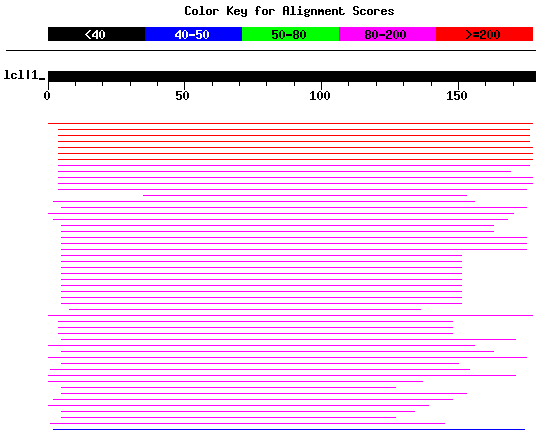This screenshot has height=433, width=539.
Task: Click the black lcl|1_ query bar
Action: click(292, 76)
